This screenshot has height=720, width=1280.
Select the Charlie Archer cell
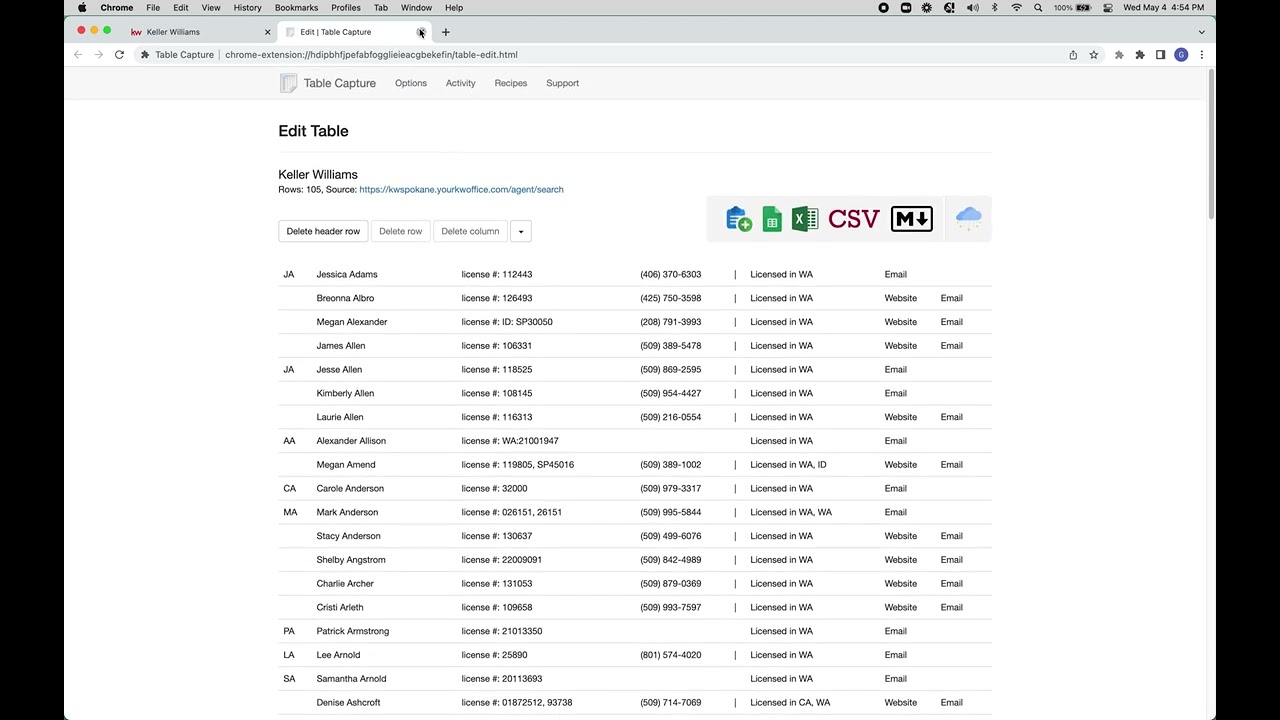pos(345,584)
